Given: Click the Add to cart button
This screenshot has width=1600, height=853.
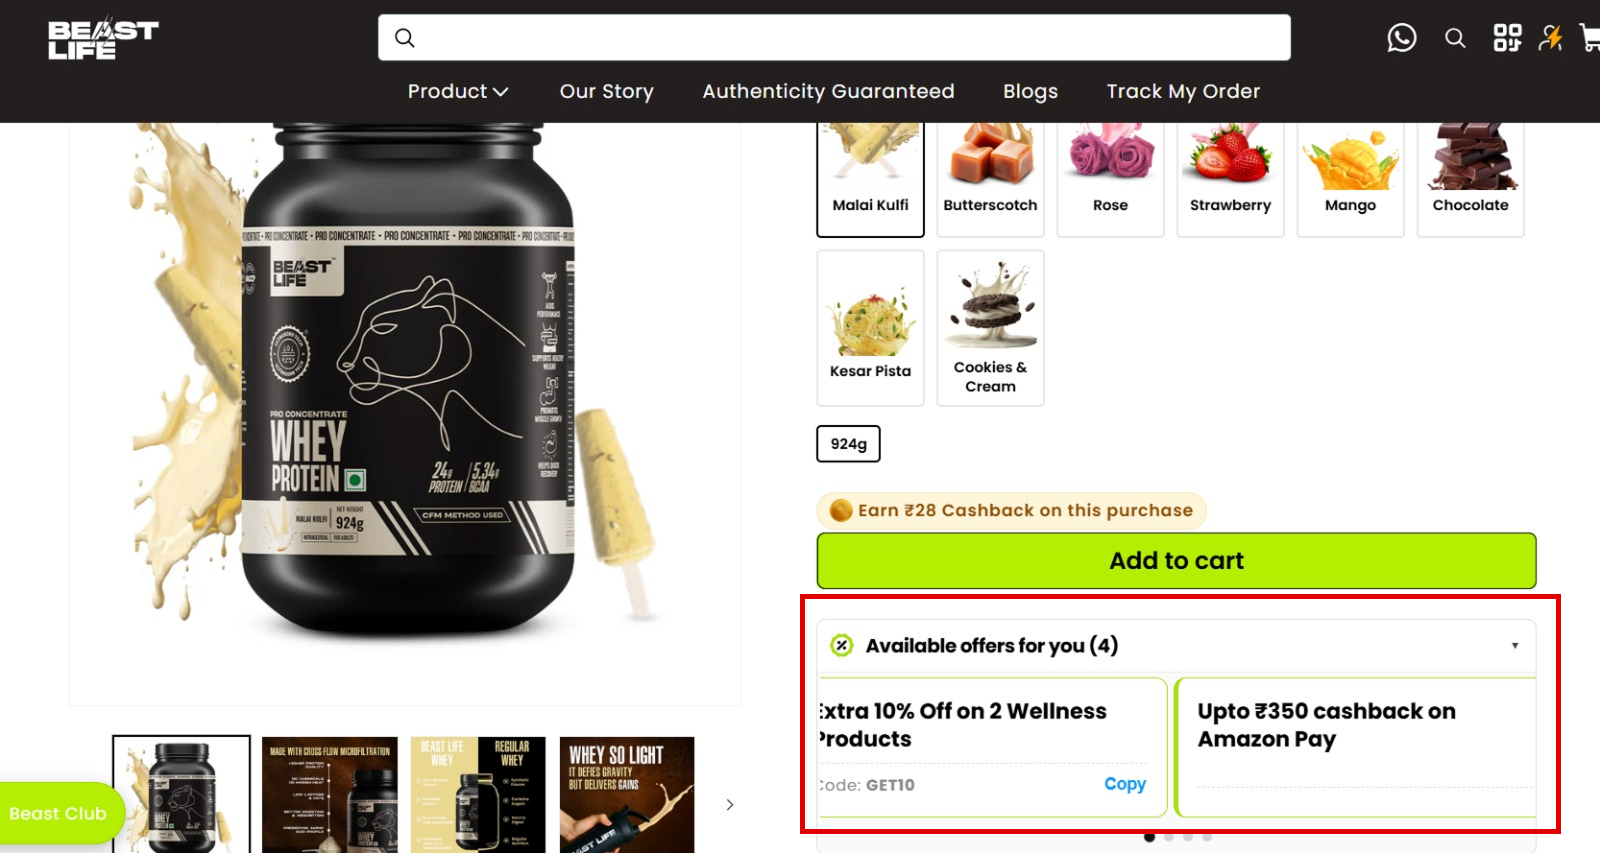Looking at the screenshot, I should click(x=1176, y=561).
